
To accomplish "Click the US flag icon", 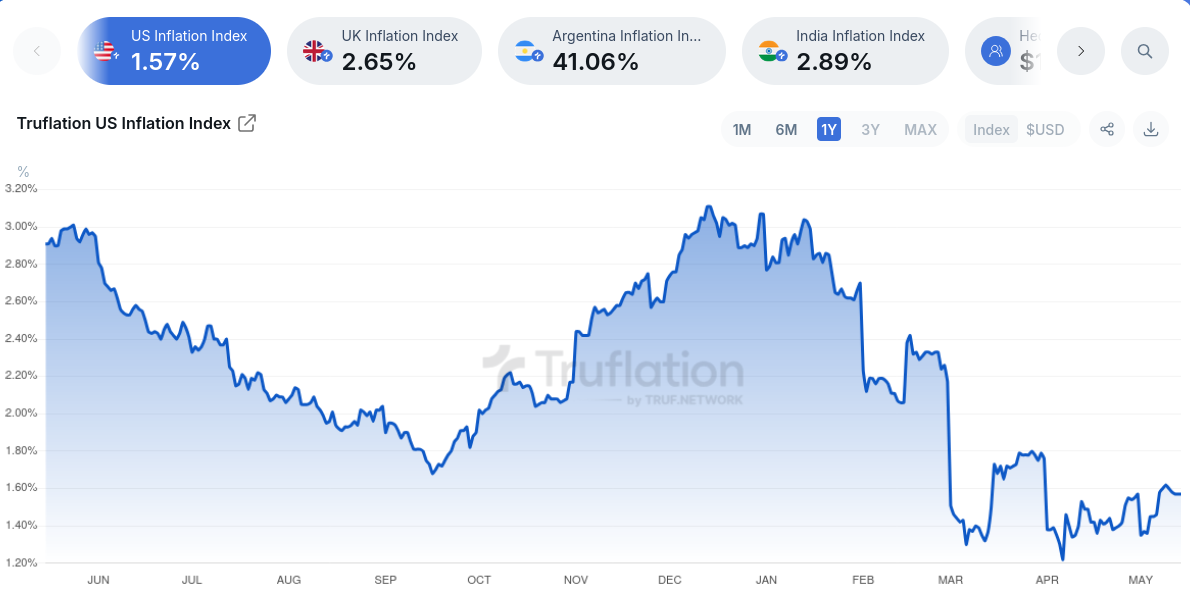I will pyautogui.click(x=105, y=51).
